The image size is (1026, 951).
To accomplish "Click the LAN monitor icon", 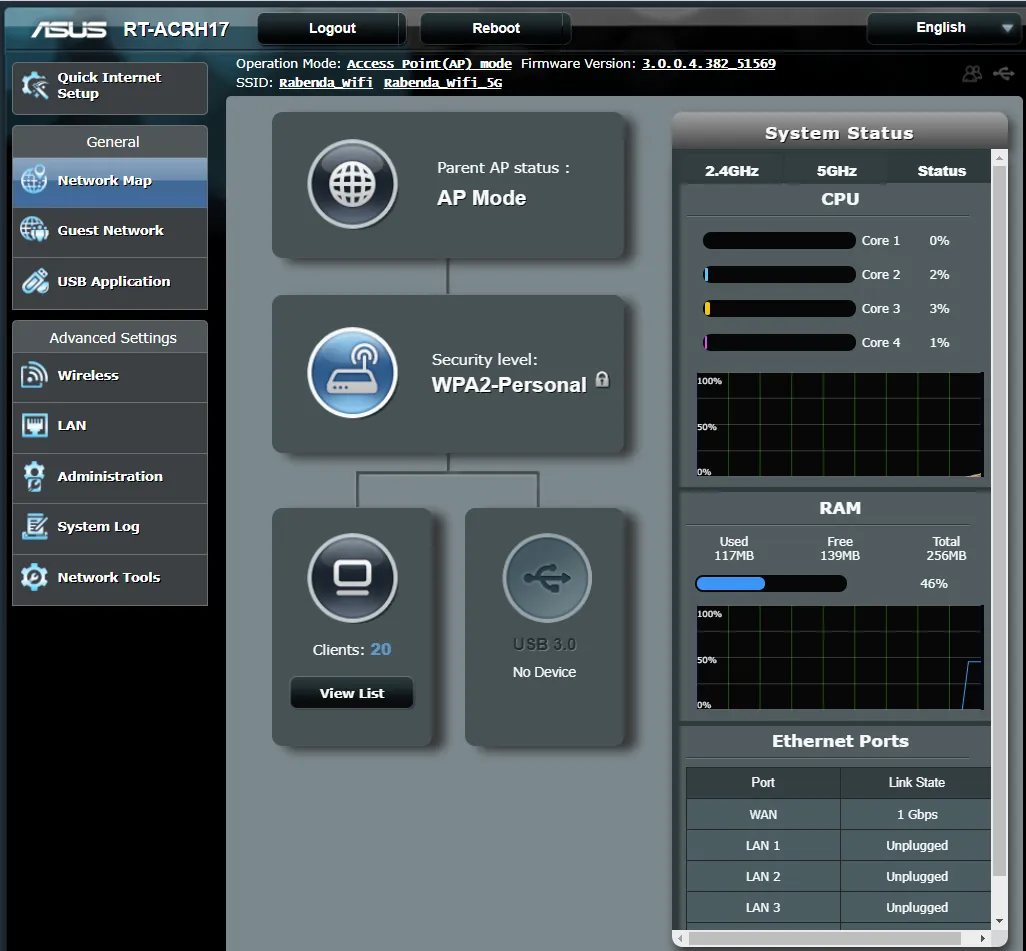I will 34,425.
